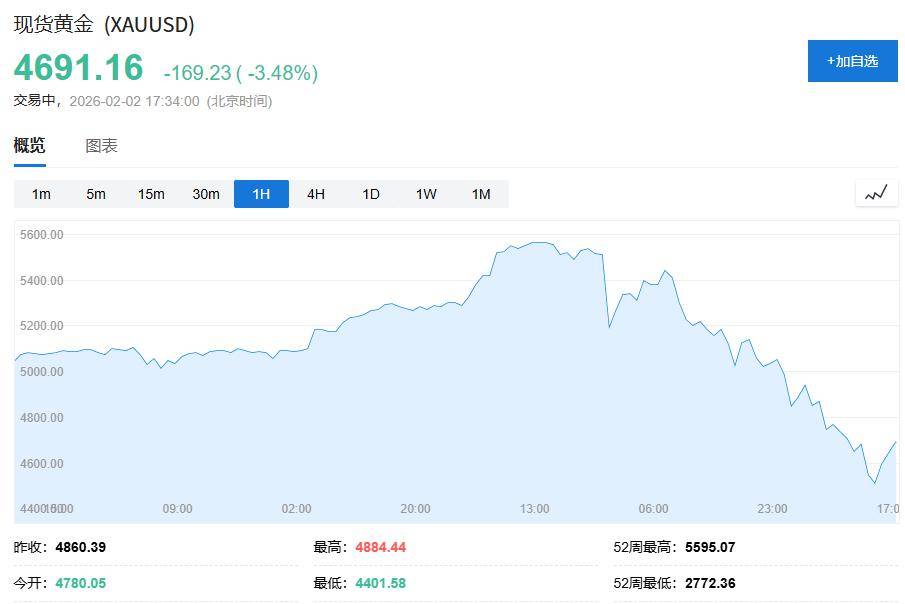Add gold to watchlist with +加自选
This screenshot has height=604, width=905.
pos(852,61)
